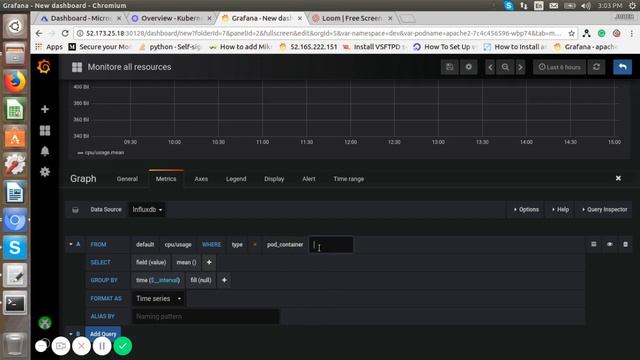
Task: Open LibreOffice Calc from the dock
Action: [x=15, y=110]
